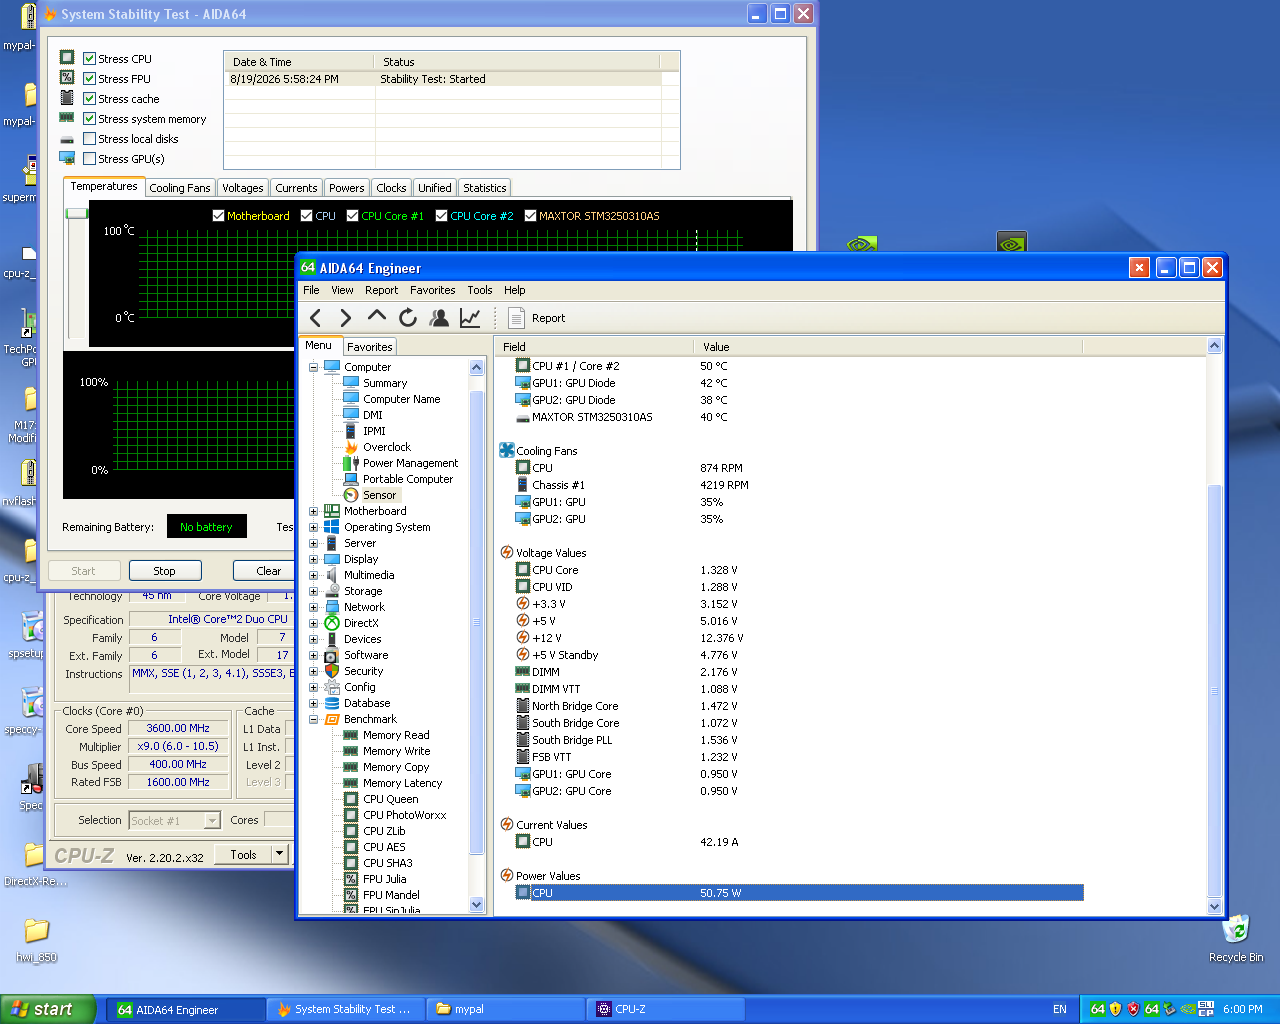Click the temperature graph vertical slider
Screen dimensions: 1280x1024
coord(76,214)
